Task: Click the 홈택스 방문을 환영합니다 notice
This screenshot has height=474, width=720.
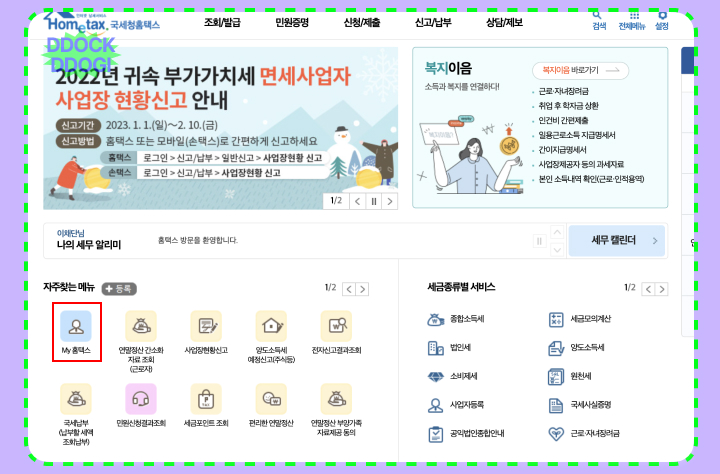Action: click(198, 240)
